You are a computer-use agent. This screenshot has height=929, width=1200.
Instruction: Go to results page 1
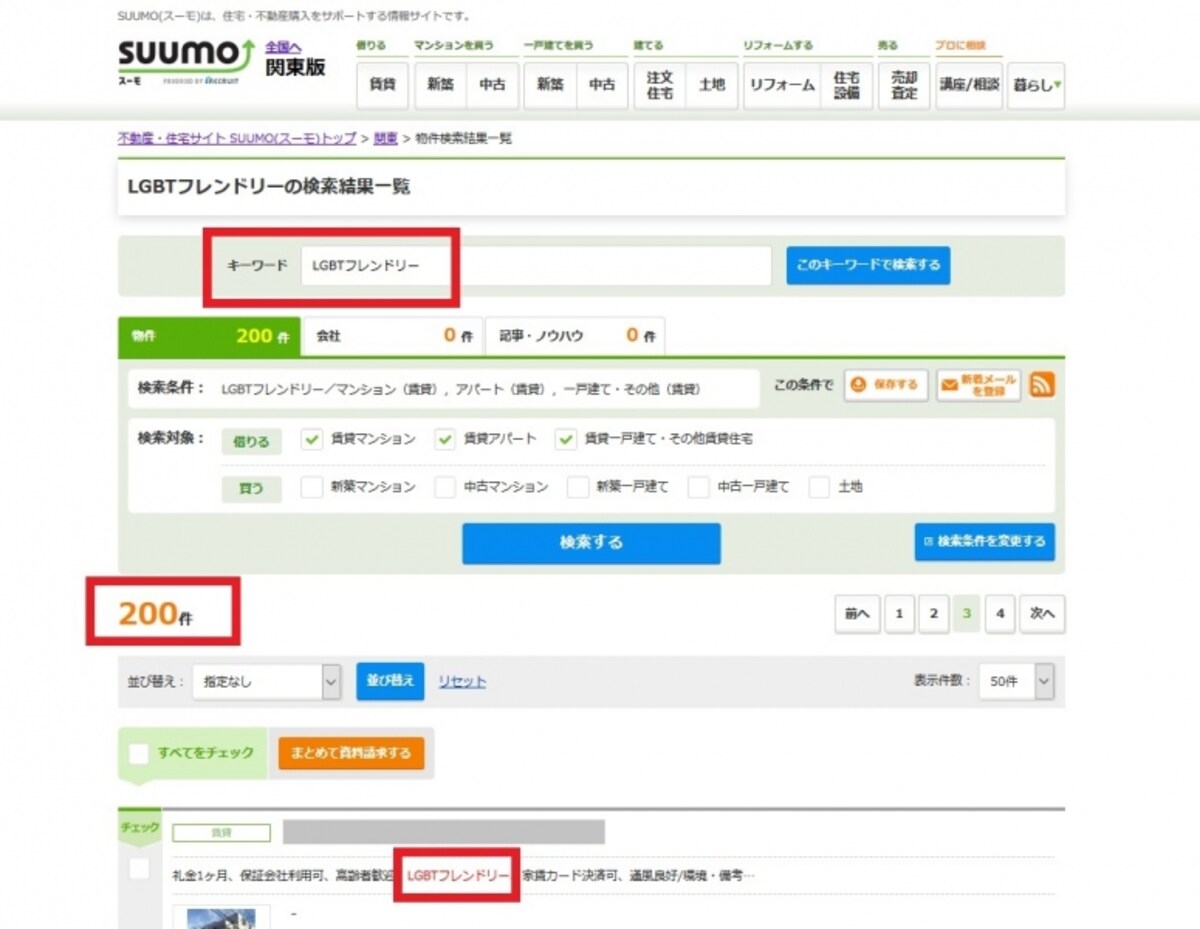(x=899, y=614)
